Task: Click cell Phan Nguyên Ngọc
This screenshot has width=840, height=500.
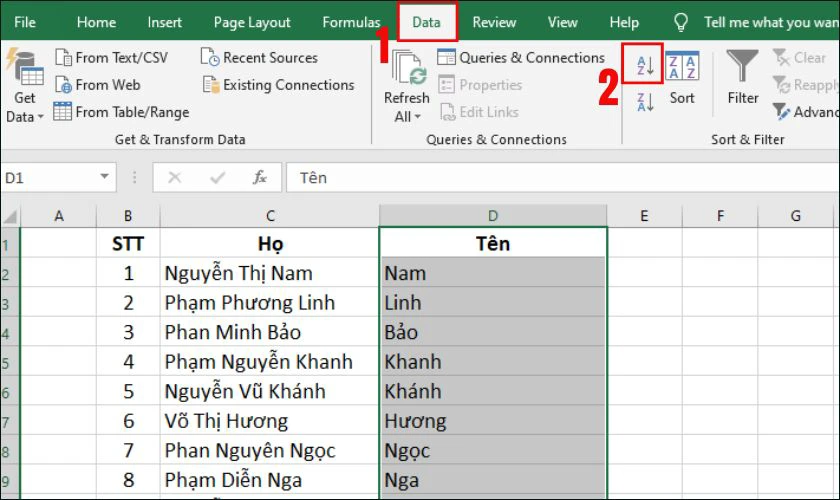Action: (270, 450)
